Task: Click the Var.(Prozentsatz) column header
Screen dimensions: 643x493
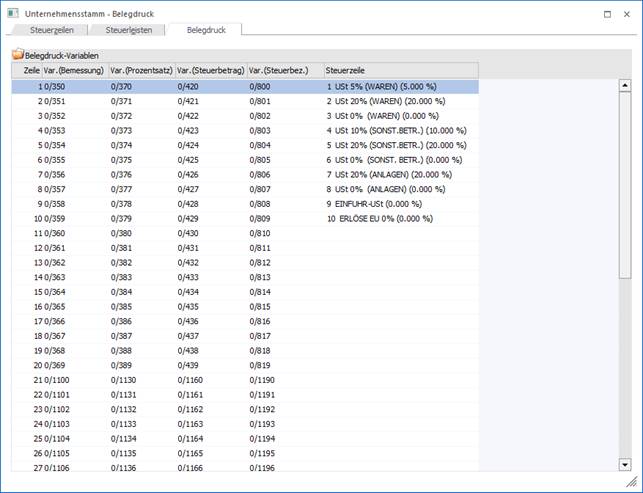Action: (x=141, y=70)
